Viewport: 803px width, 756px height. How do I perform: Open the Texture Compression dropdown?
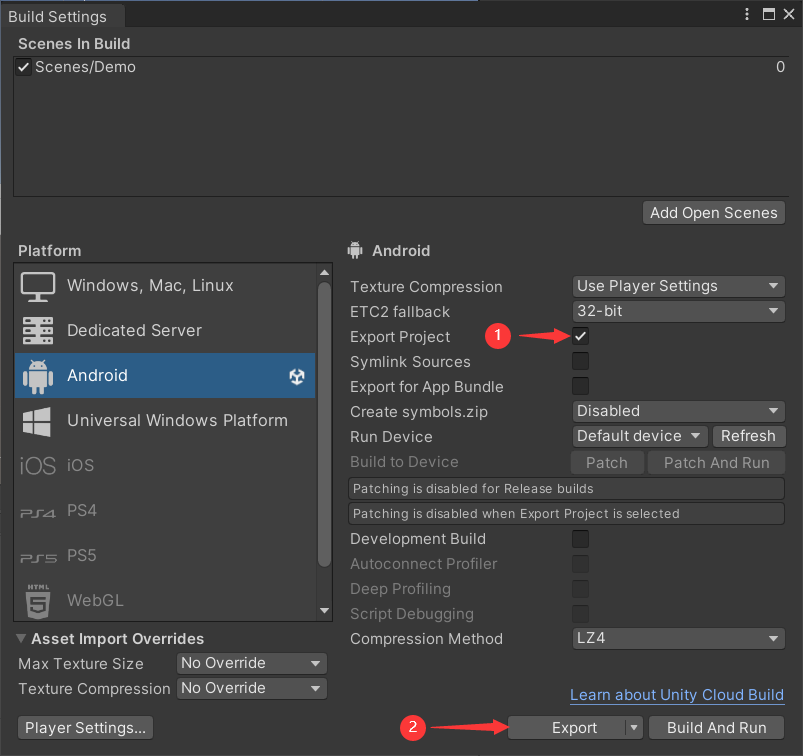679,286
